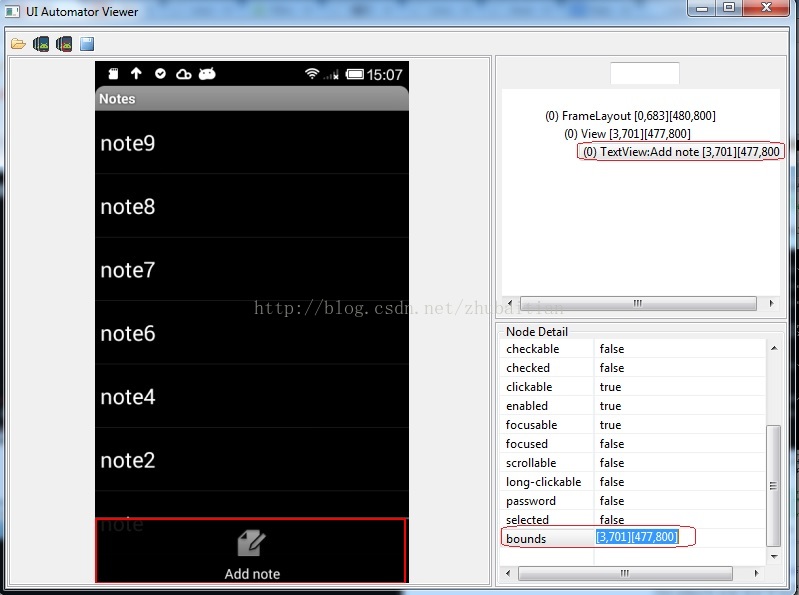This screenshot has width=799, height=595.
Task: Click the battery icon in phone status bar
Action: click(355, 74)
